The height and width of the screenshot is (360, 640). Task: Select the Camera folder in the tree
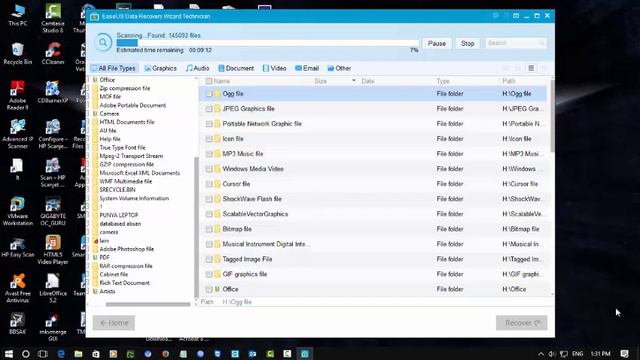click(x=109, y=114)
